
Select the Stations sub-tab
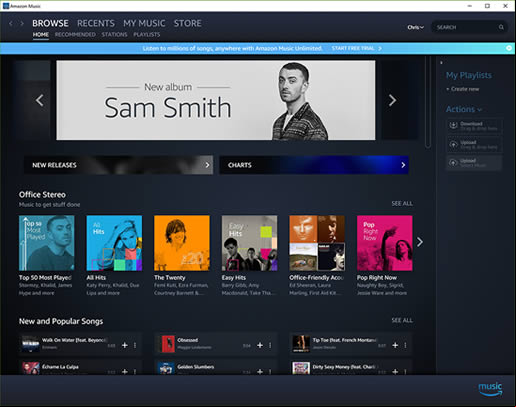114,34
